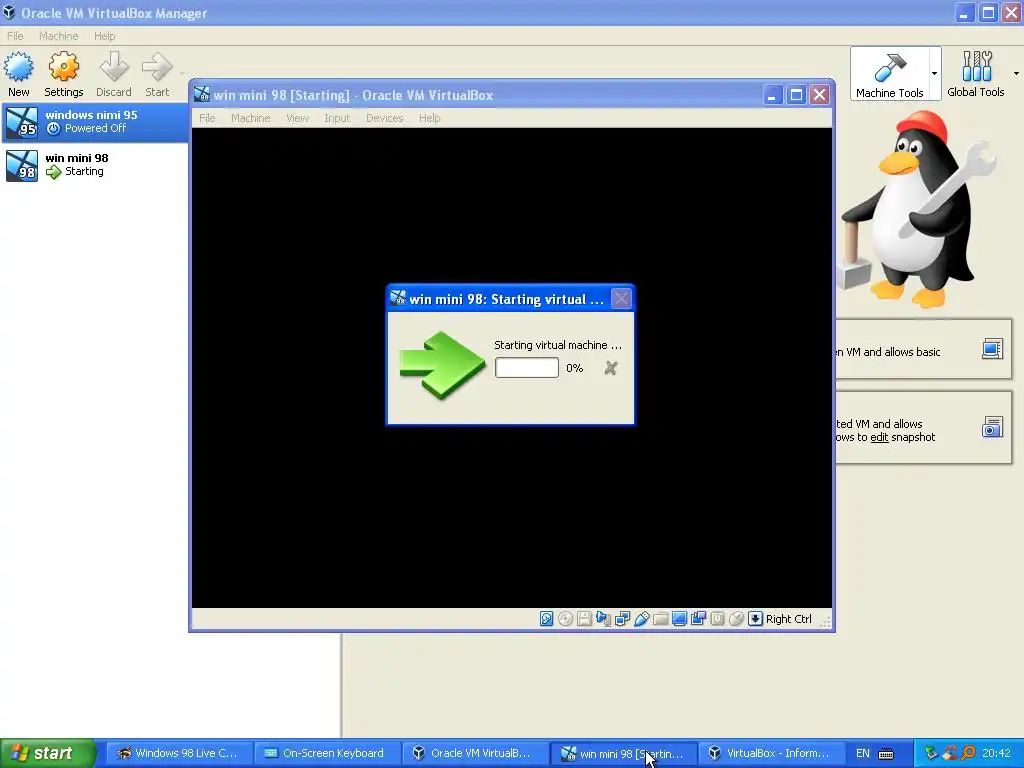
Task: Open the View menu in VM window
Action: tap(297, 118)
